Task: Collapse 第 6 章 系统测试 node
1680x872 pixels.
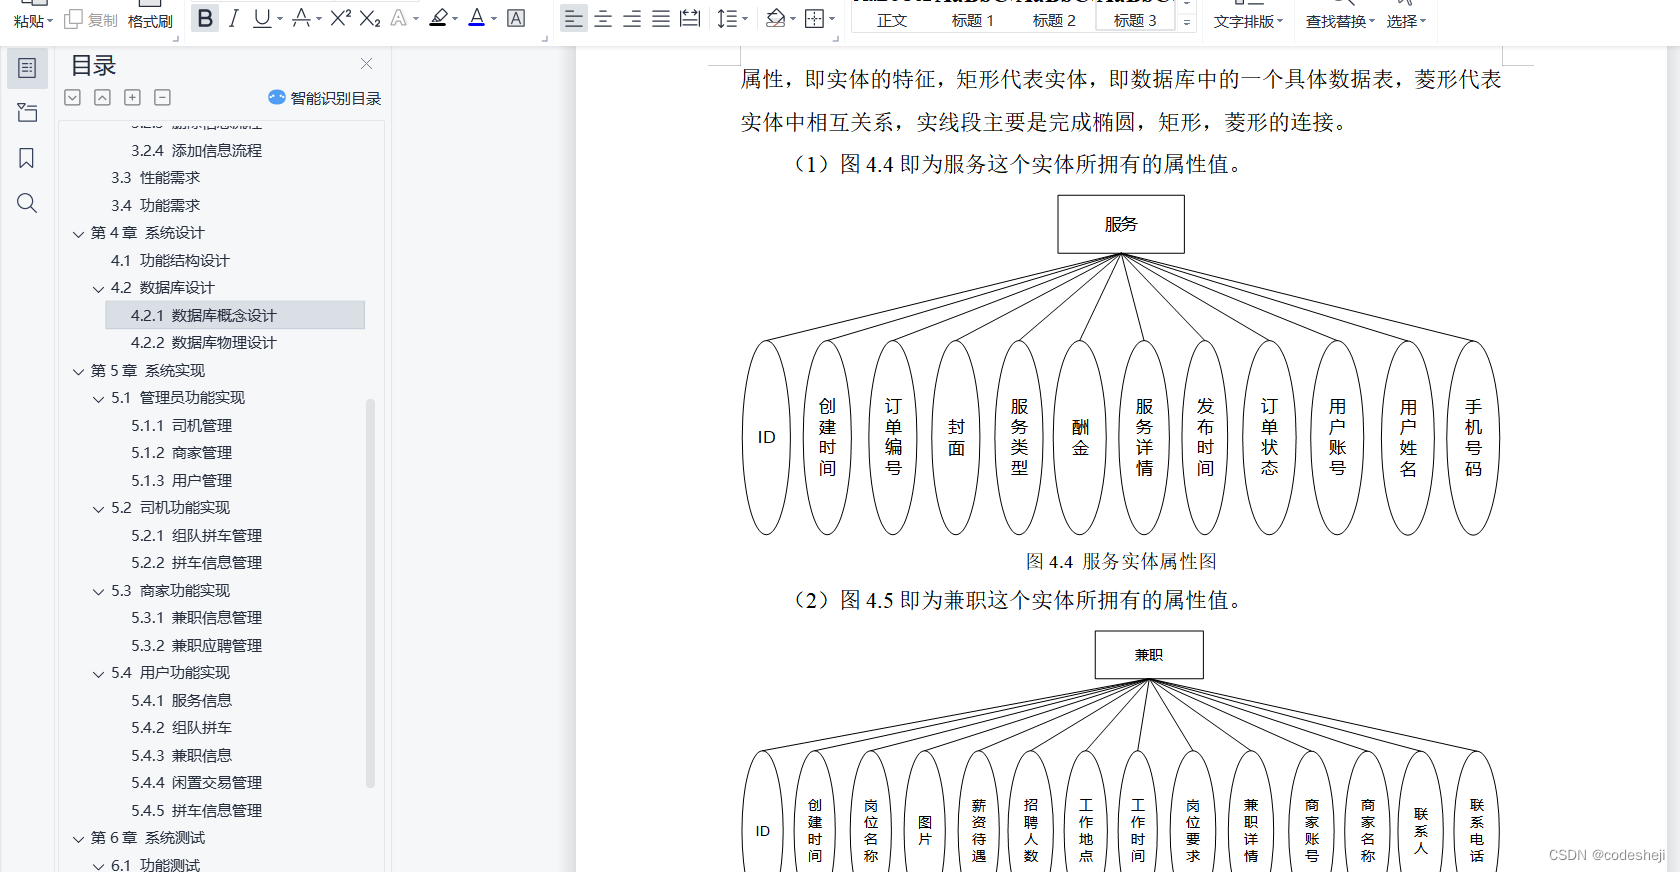Action: tap(79, 839)
